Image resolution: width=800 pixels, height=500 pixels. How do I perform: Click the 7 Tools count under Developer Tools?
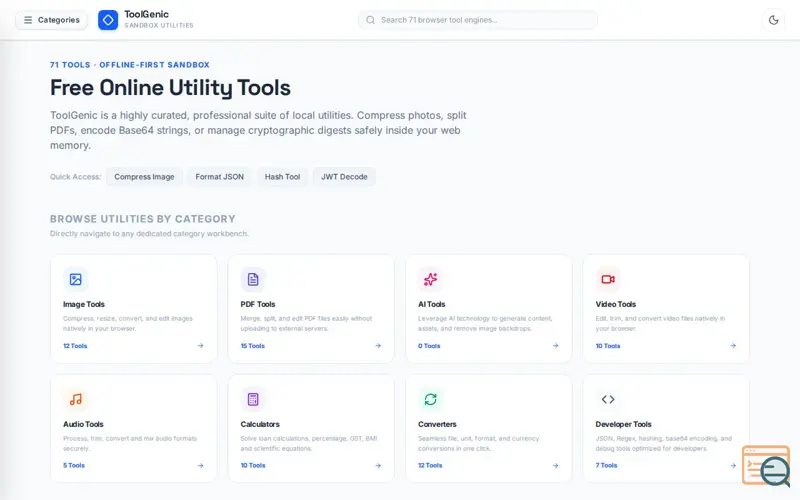click(606, 465)
